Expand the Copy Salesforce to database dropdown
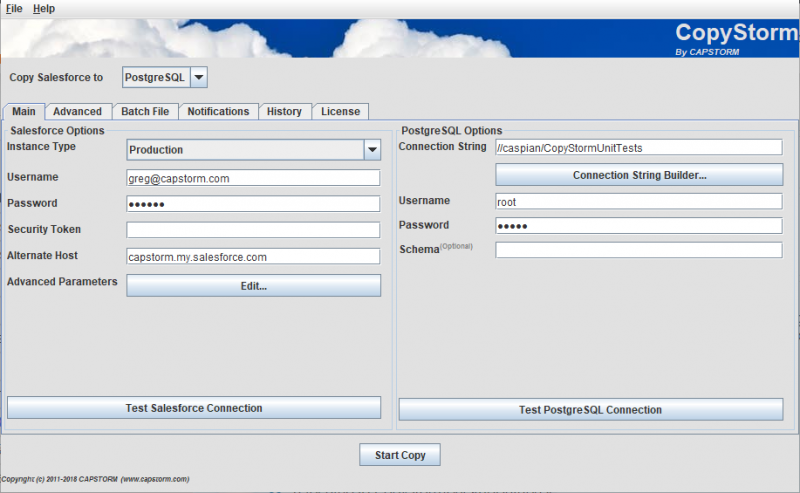This screenshot has width=800, height=493. (198, 77)
